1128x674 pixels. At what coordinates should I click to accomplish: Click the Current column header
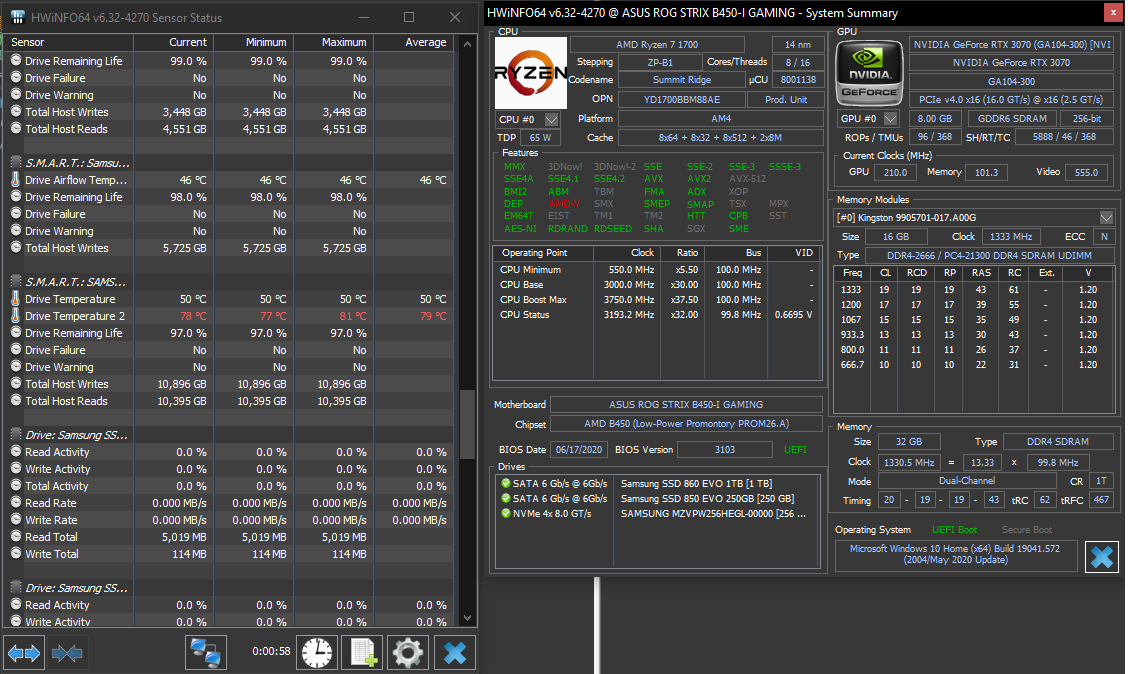(173, 42)
